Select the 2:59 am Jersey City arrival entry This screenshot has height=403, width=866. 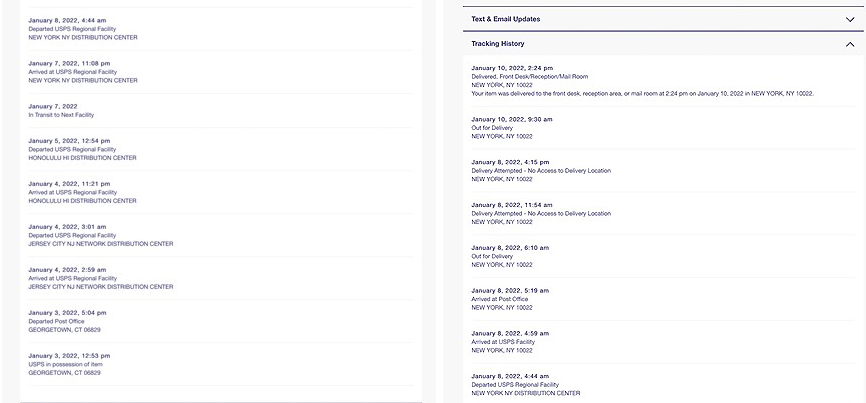pyautogui.click(x=73, y=278)
